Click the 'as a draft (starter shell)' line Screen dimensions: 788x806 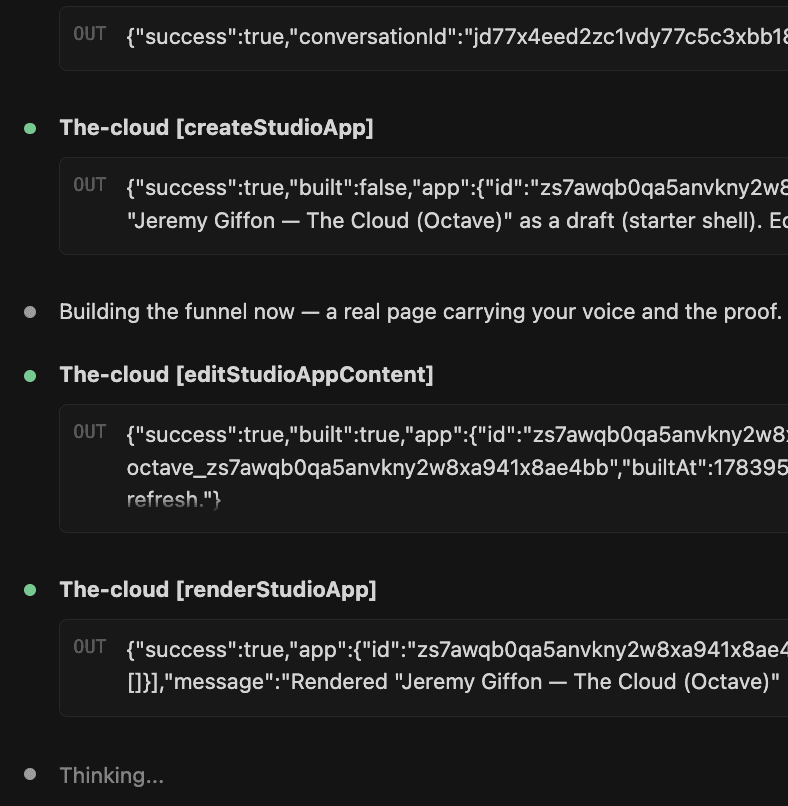[457, 221]
